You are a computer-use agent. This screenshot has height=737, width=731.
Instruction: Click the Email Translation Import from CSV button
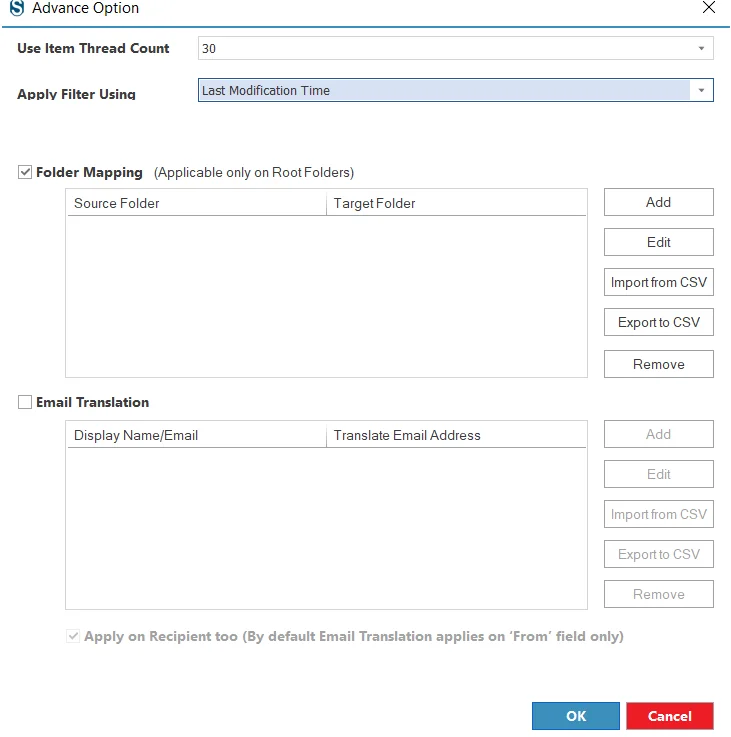click(x=659, y=514)
